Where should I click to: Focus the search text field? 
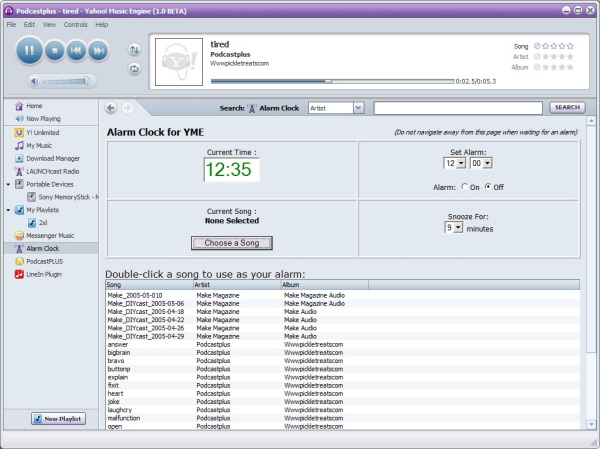[x=458, y=108]
